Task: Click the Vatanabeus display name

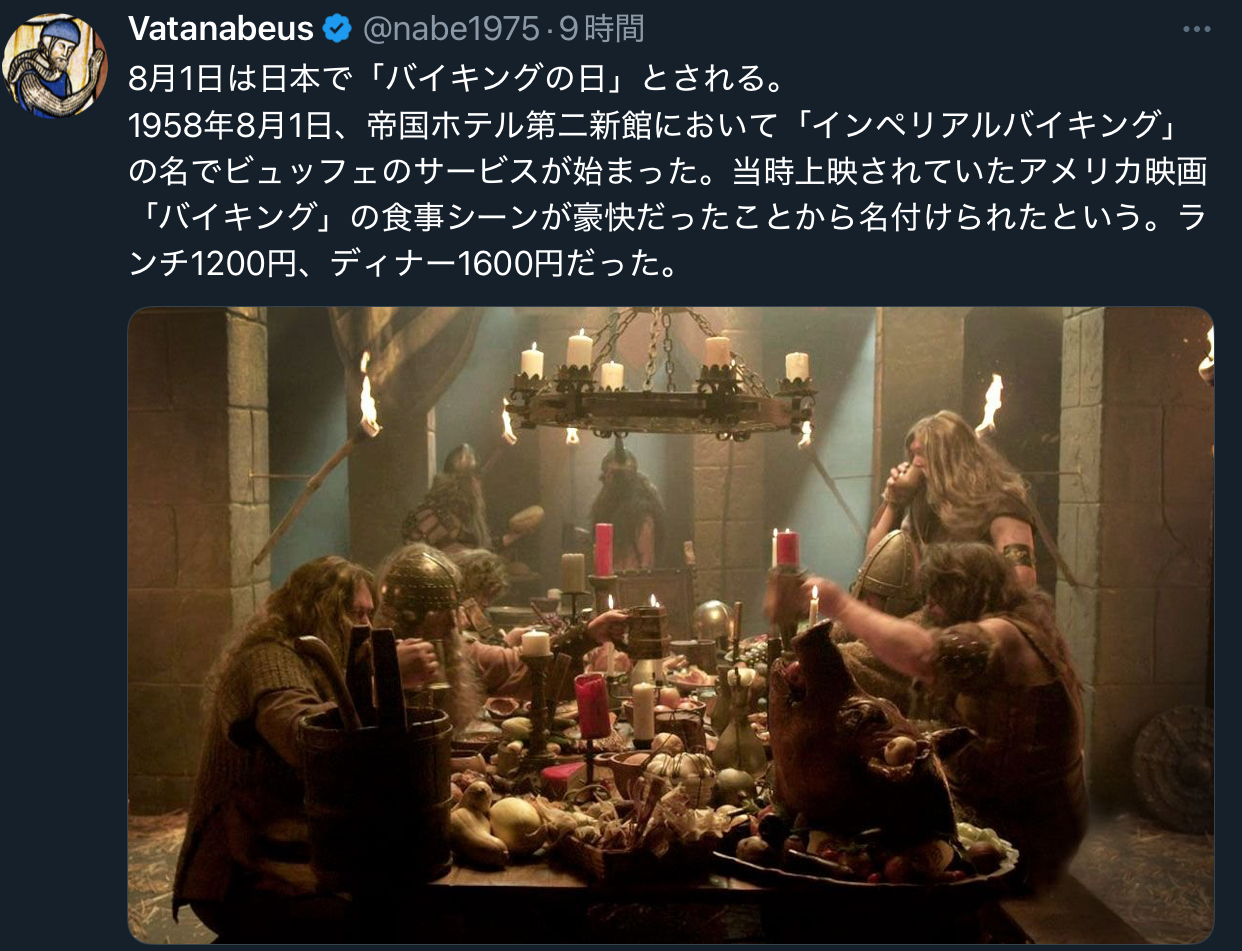Action: (x=221, y=29)
